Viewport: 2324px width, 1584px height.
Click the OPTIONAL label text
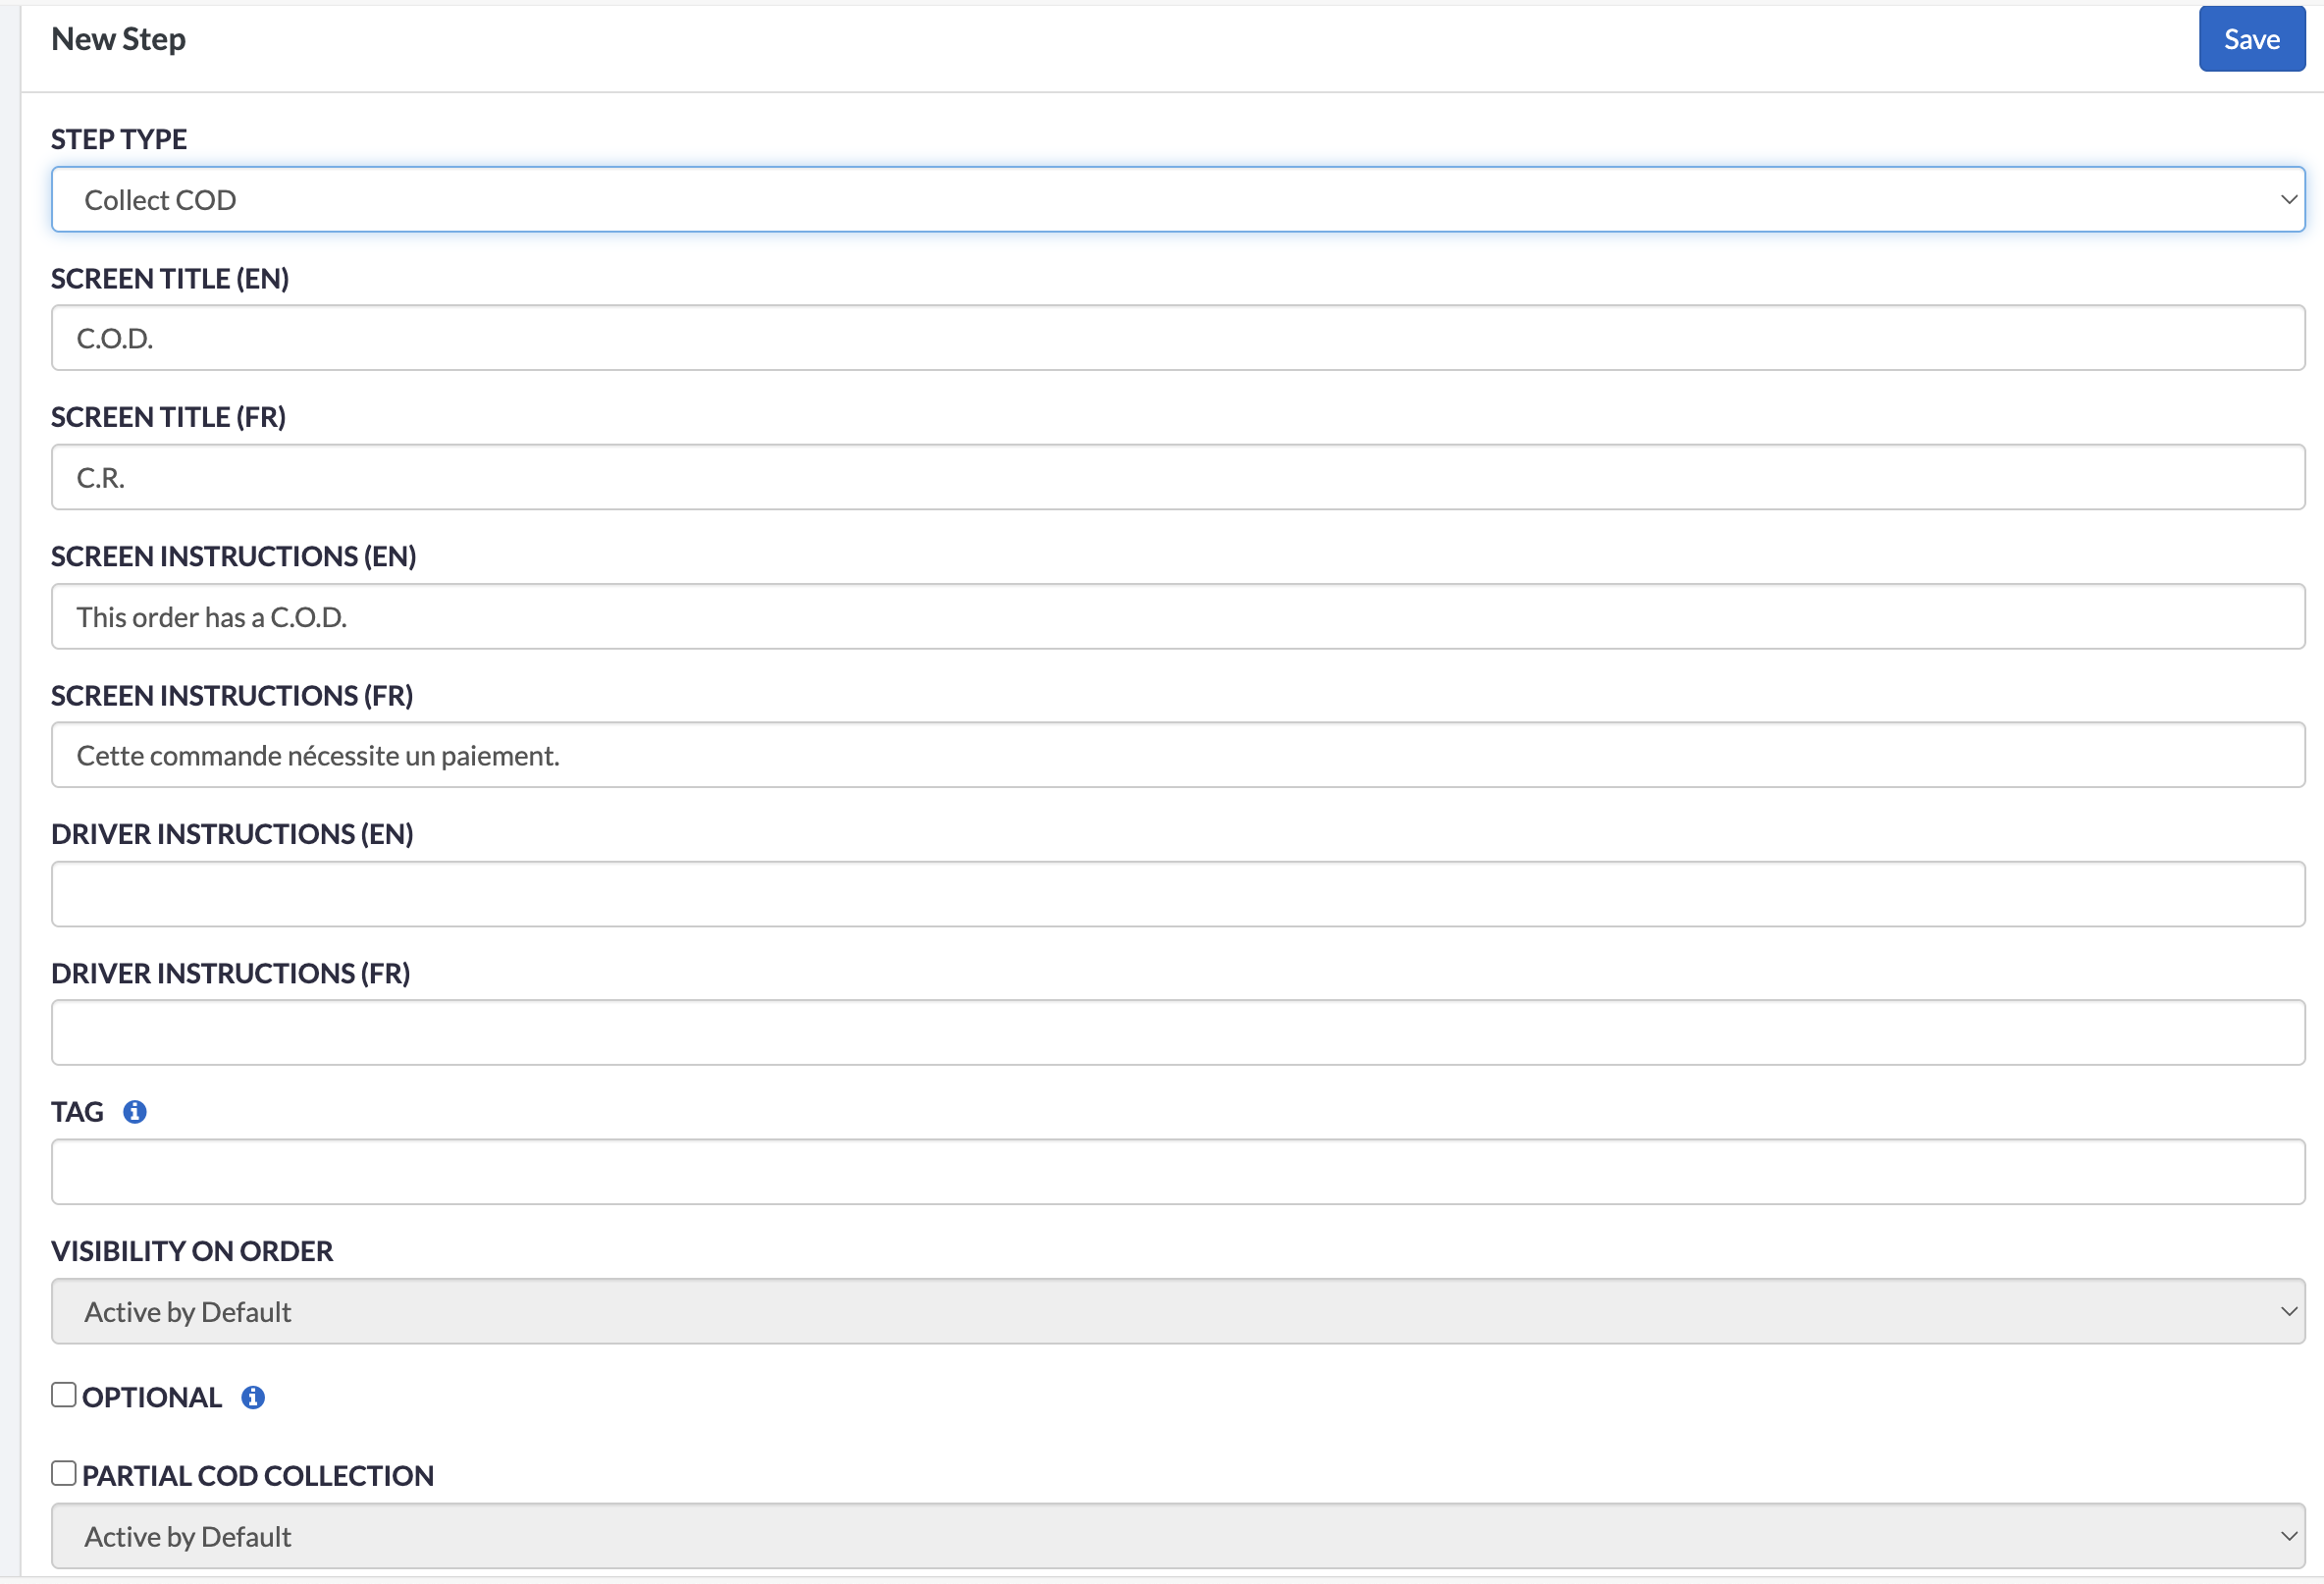(152, 1398)
